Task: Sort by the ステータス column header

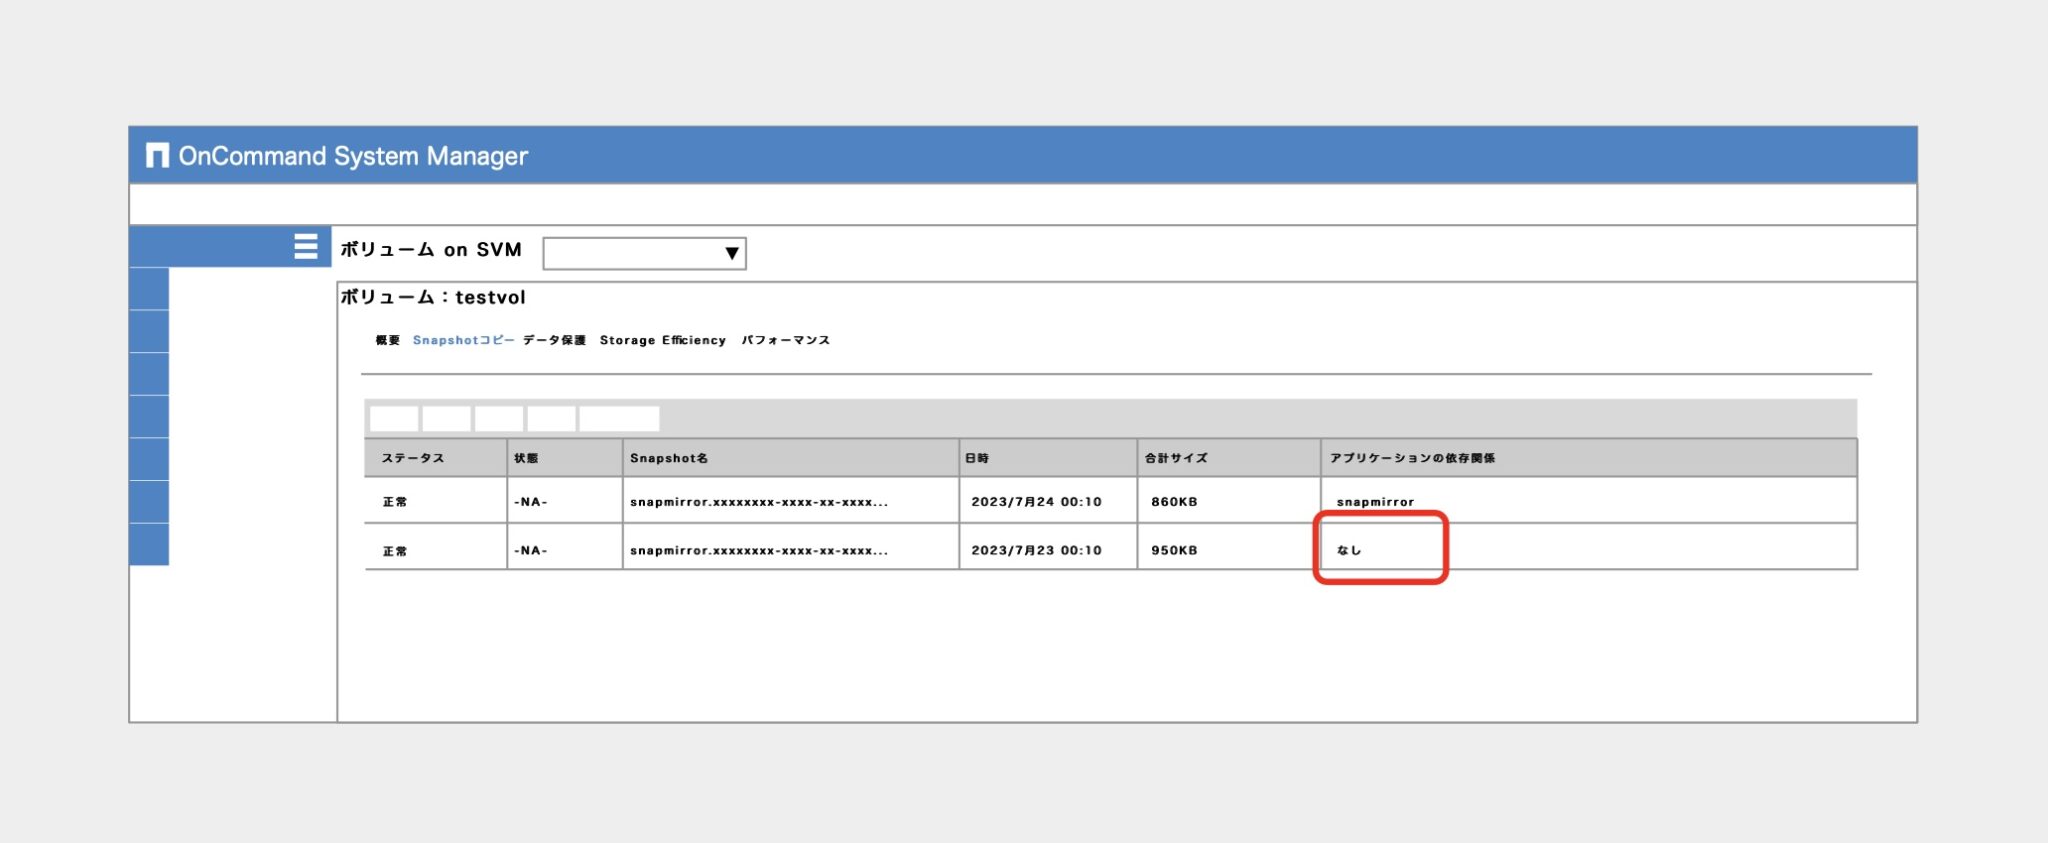Action: tap(413, 458)
